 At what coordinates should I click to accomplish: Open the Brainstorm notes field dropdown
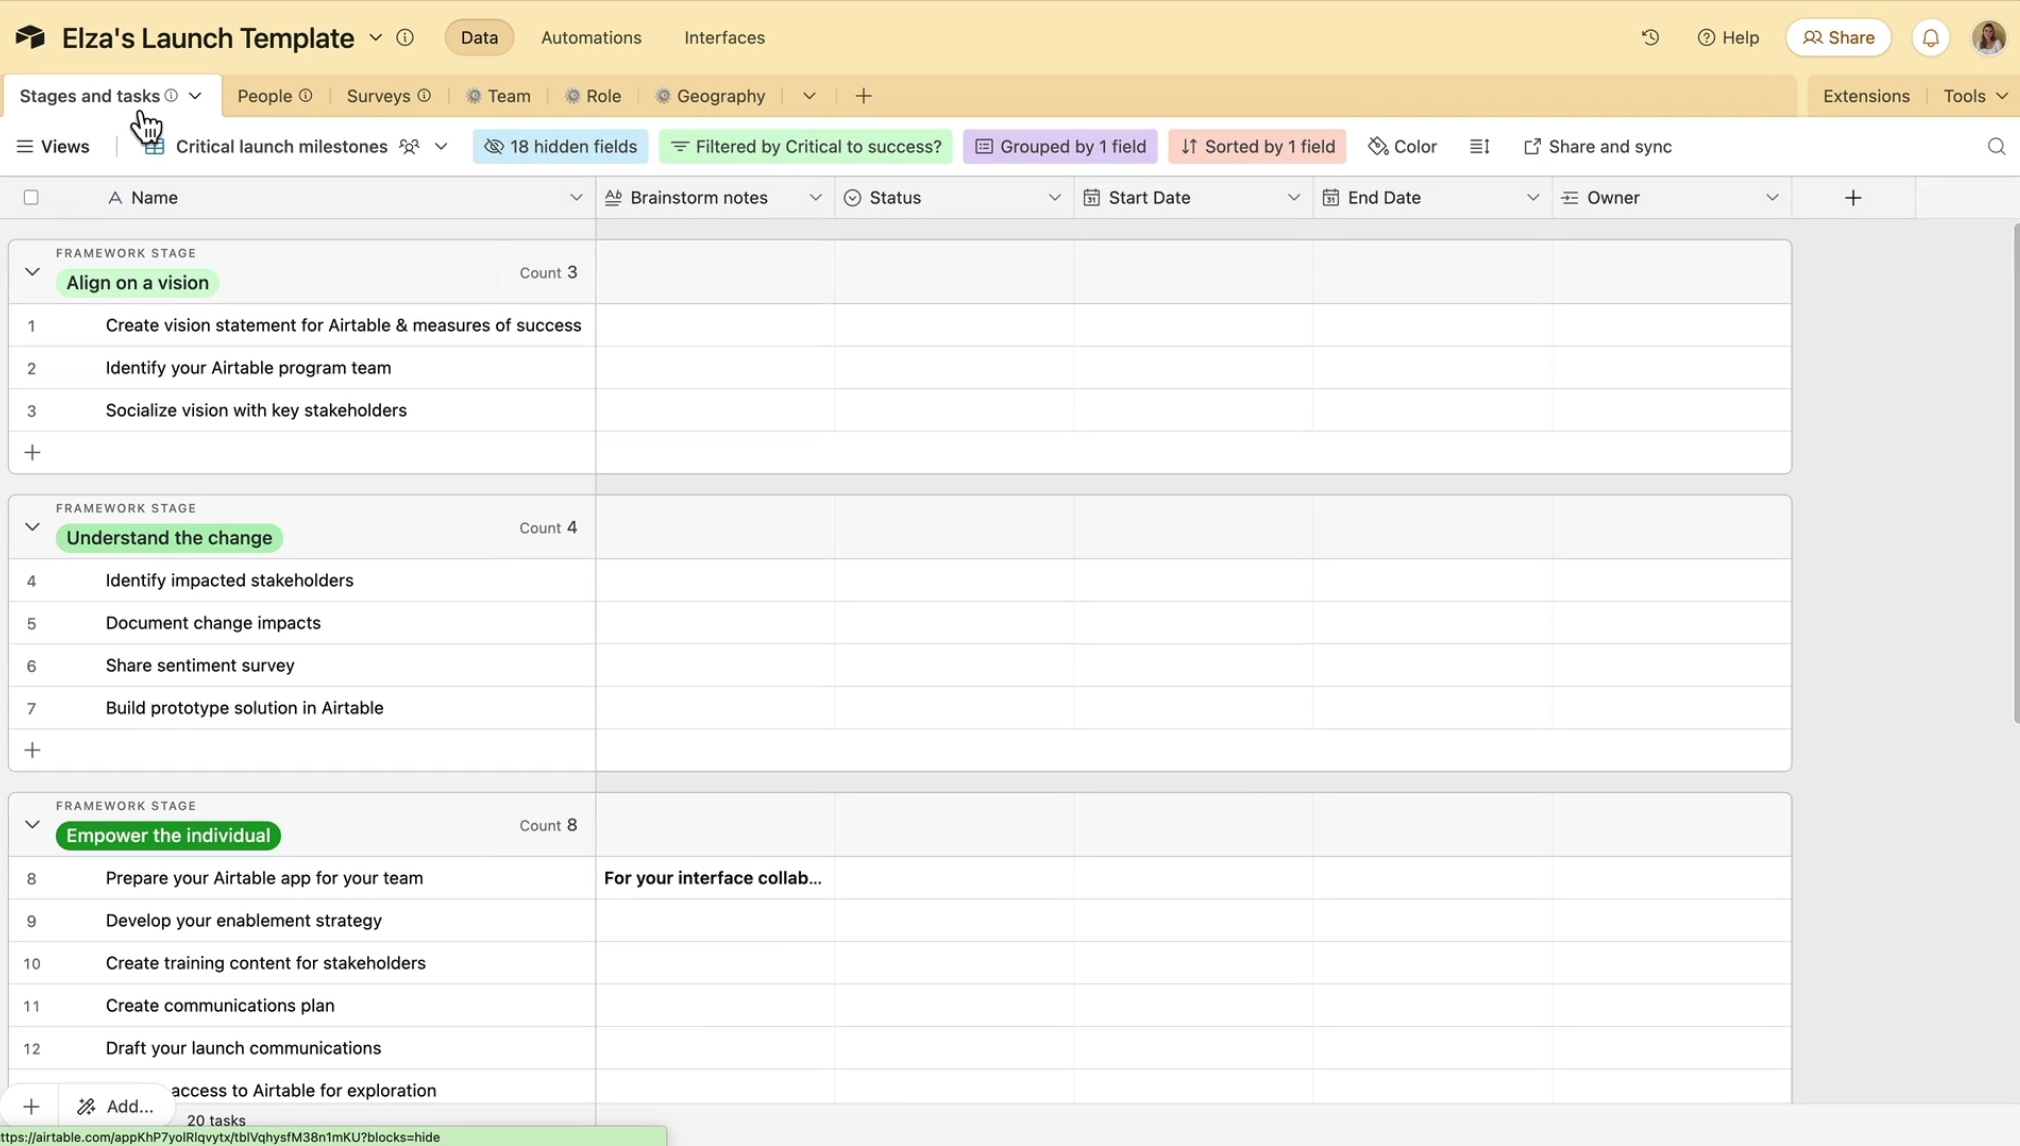(x=815, y=198)
